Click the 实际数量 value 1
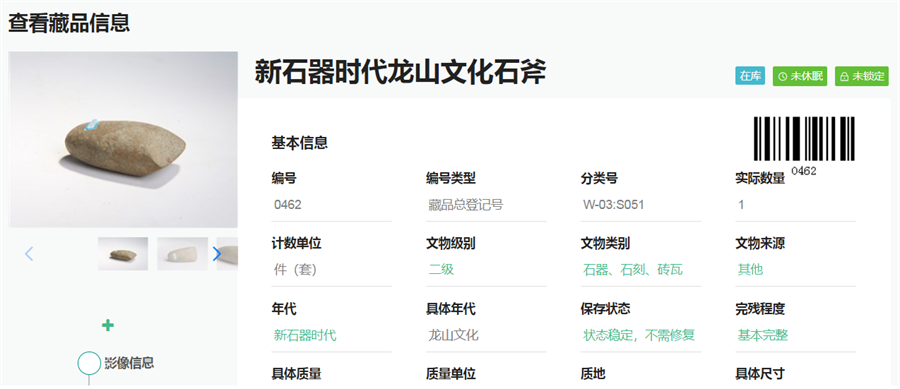This screenshot has width=900, height=389. pyautogui.click(x=741, y=205)
